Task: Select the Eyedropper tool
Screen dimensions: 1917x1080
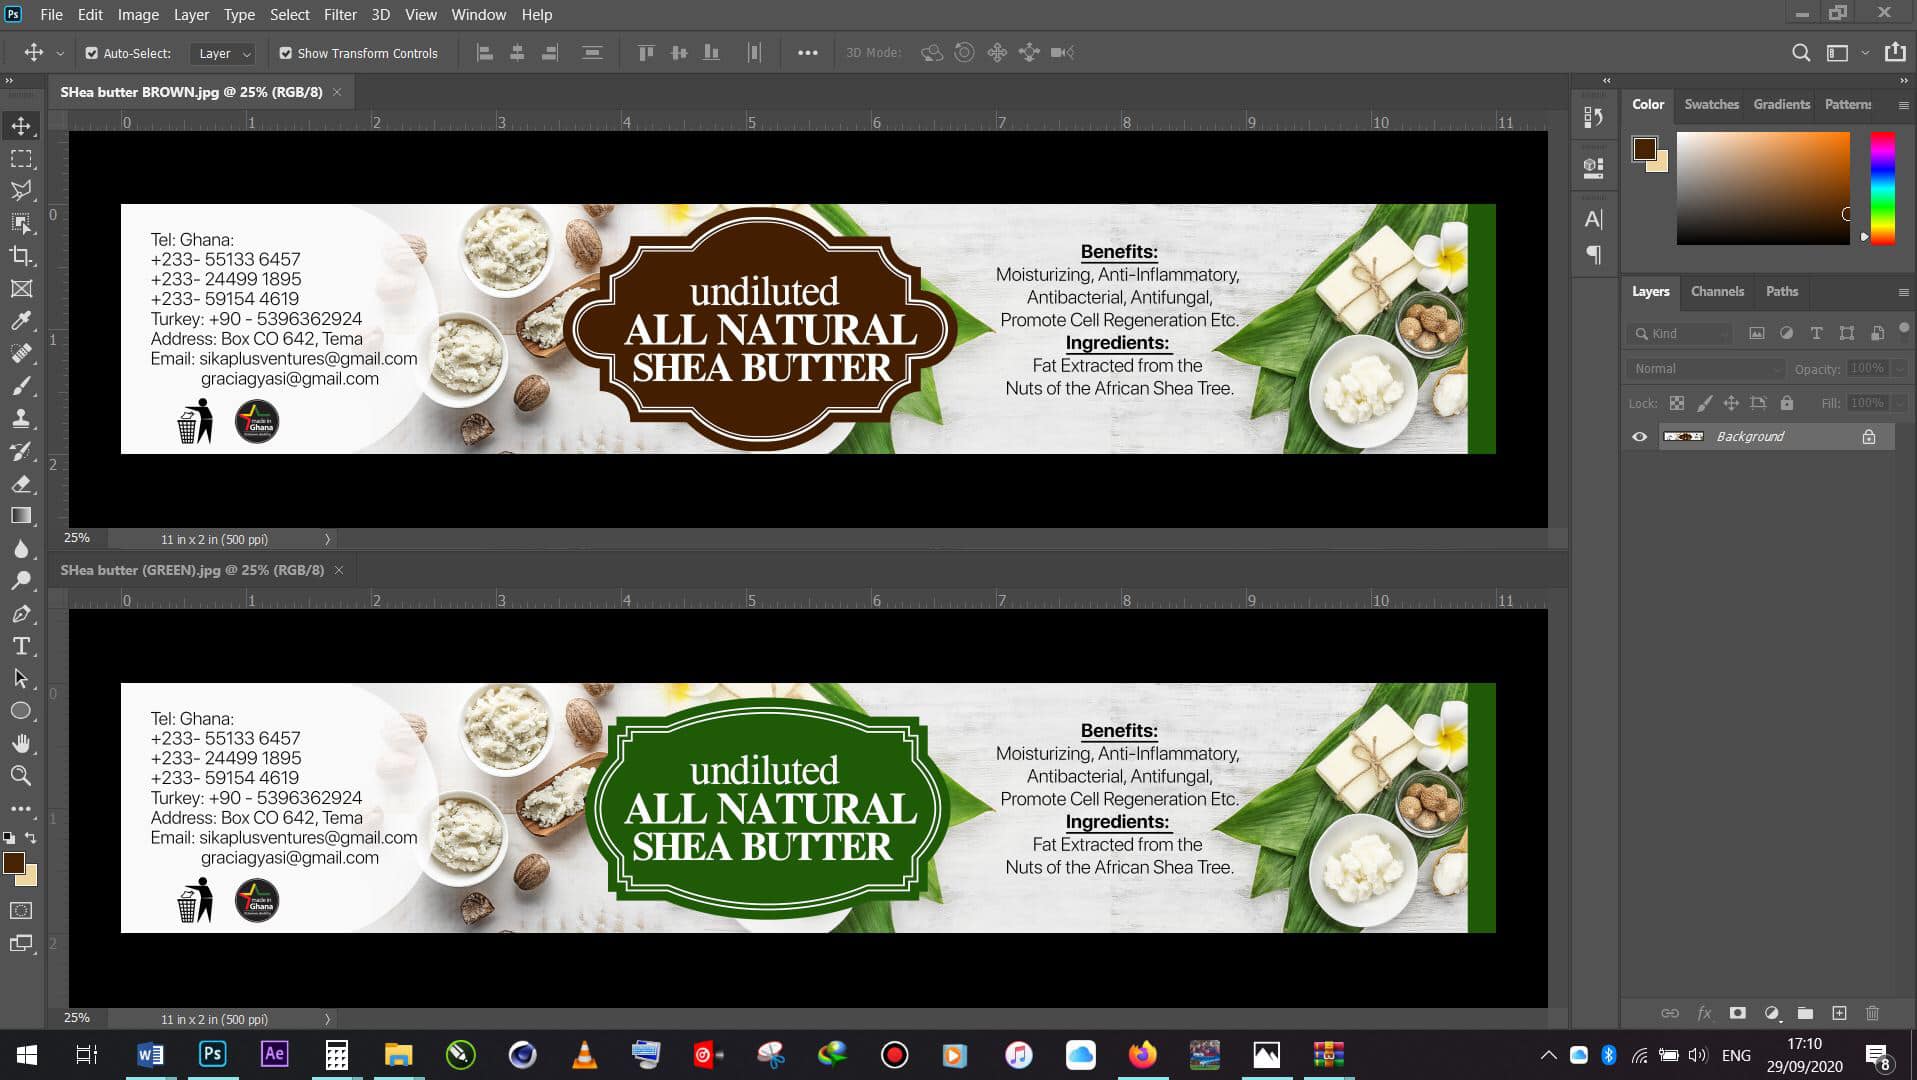Action: tap(21, 321)
